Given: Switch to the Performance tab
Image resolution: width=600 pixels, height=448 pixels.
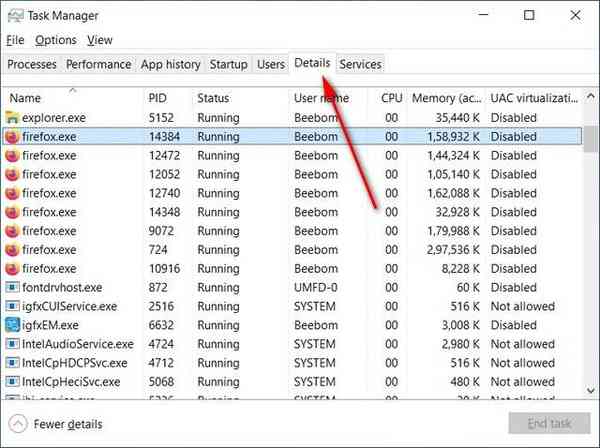Looking at the screenshot, I should coord(98,64).
